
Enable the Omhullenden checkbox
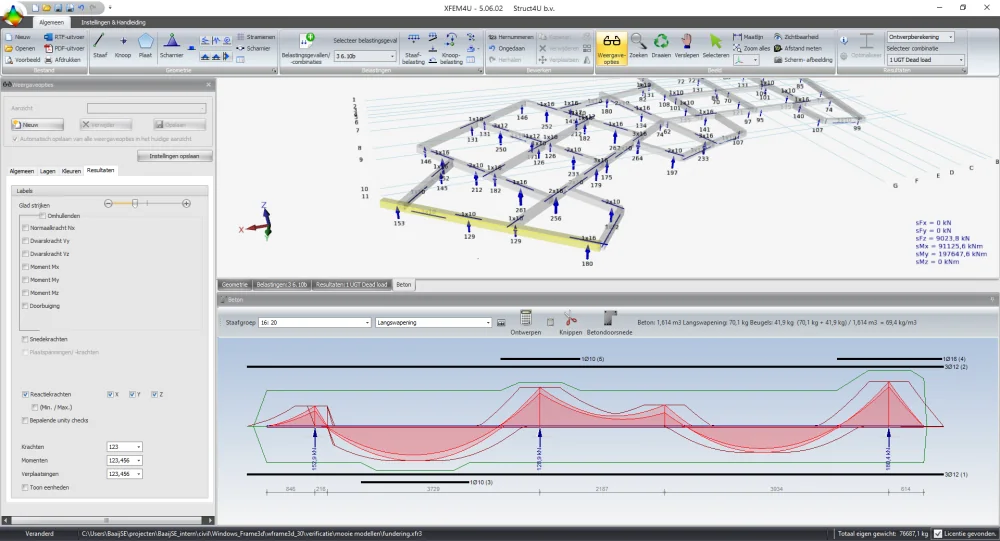43,216
